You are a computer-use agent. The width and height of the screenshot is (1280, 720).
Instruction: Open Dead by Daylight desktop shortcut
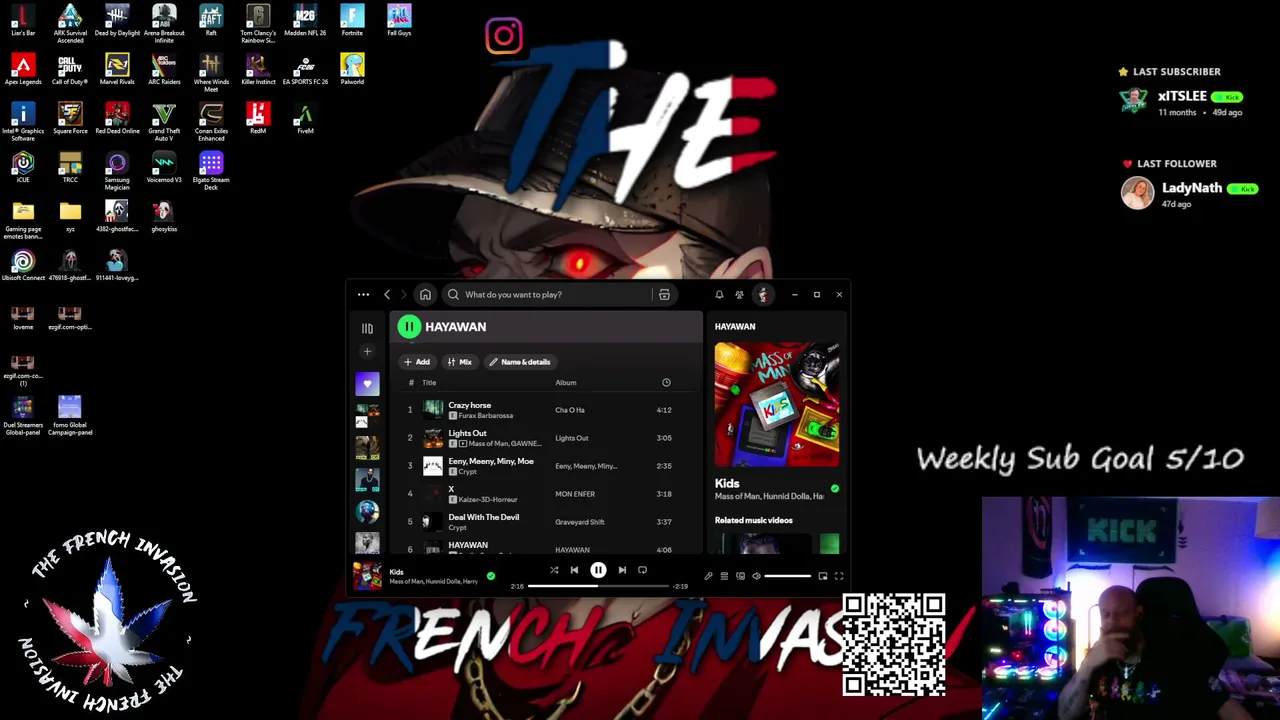tap(117, 20)
